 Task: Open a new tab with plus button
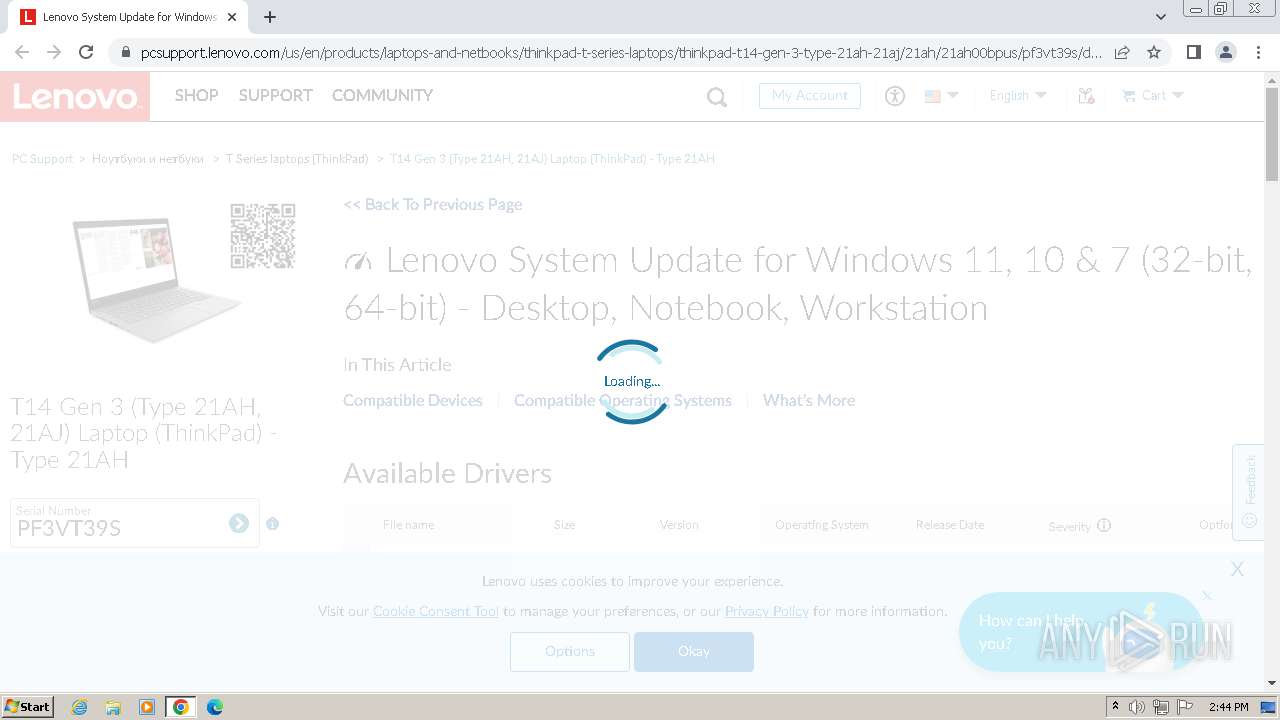pos(270,17)
